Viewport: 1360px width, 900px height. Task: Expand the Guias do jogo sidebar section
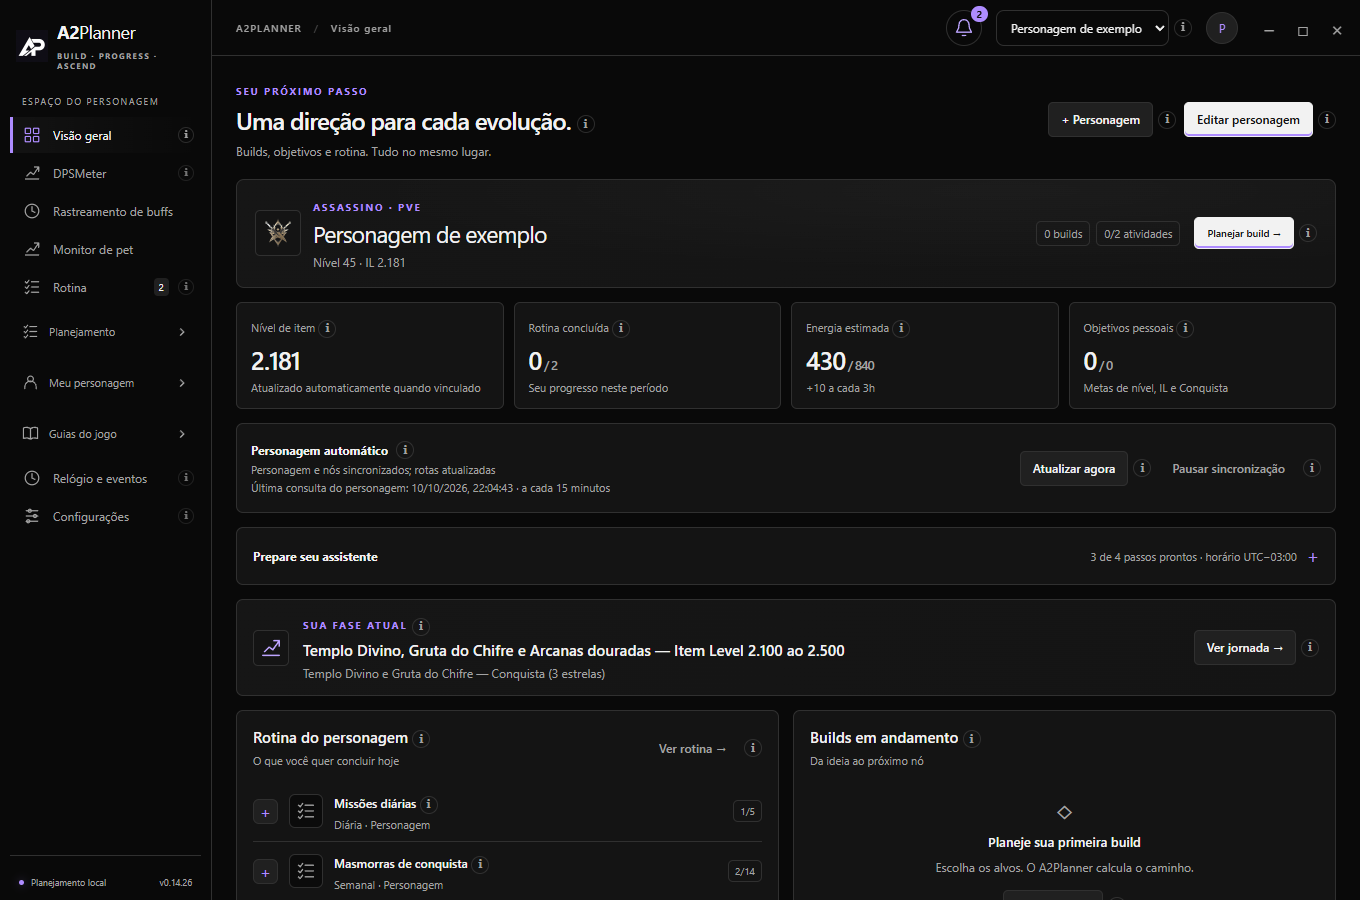(x=105, y=434)
